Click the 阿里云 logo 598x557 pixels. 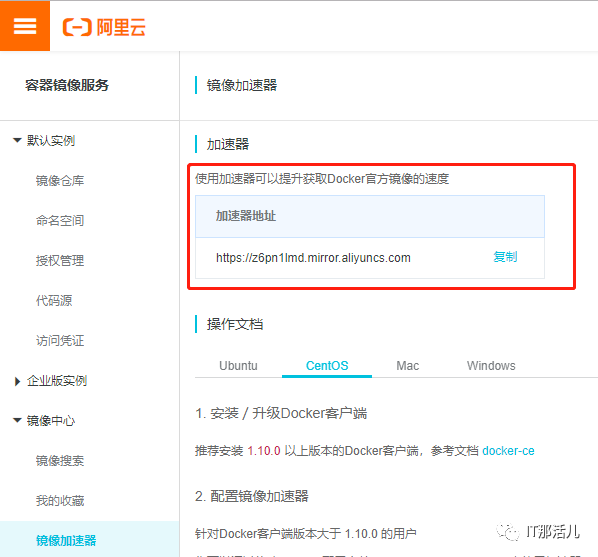pyautogui.click(x=104, y=27)
